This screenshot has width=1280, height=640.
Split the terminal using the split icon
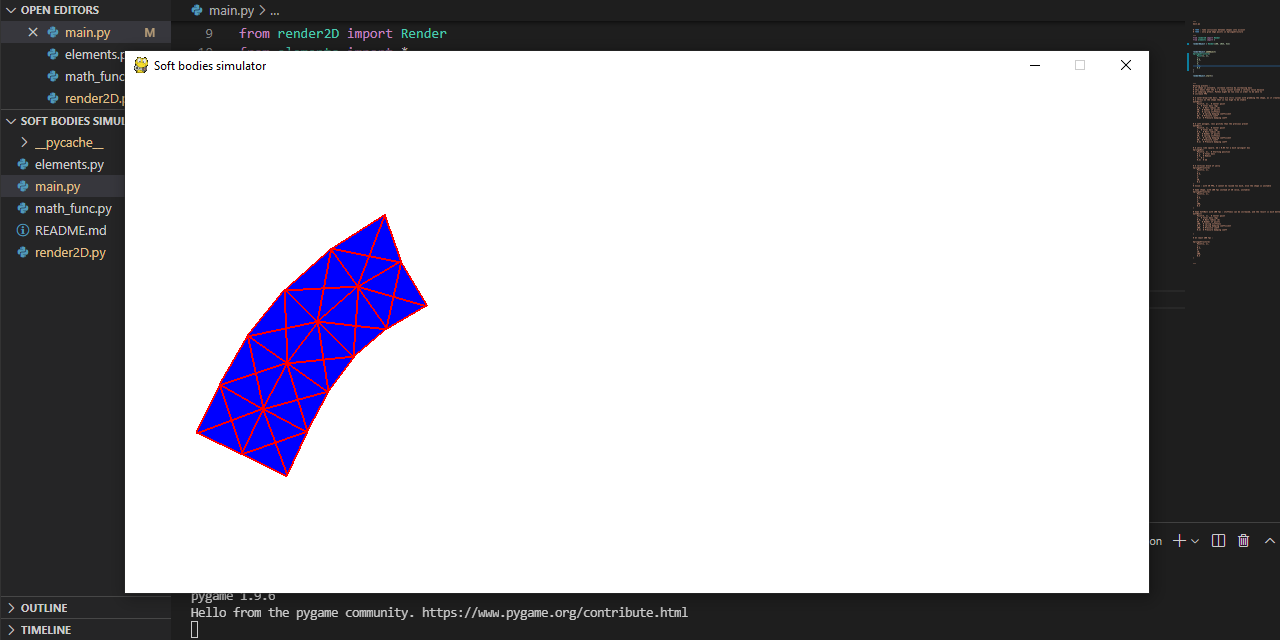click(x=1218, y=540)
